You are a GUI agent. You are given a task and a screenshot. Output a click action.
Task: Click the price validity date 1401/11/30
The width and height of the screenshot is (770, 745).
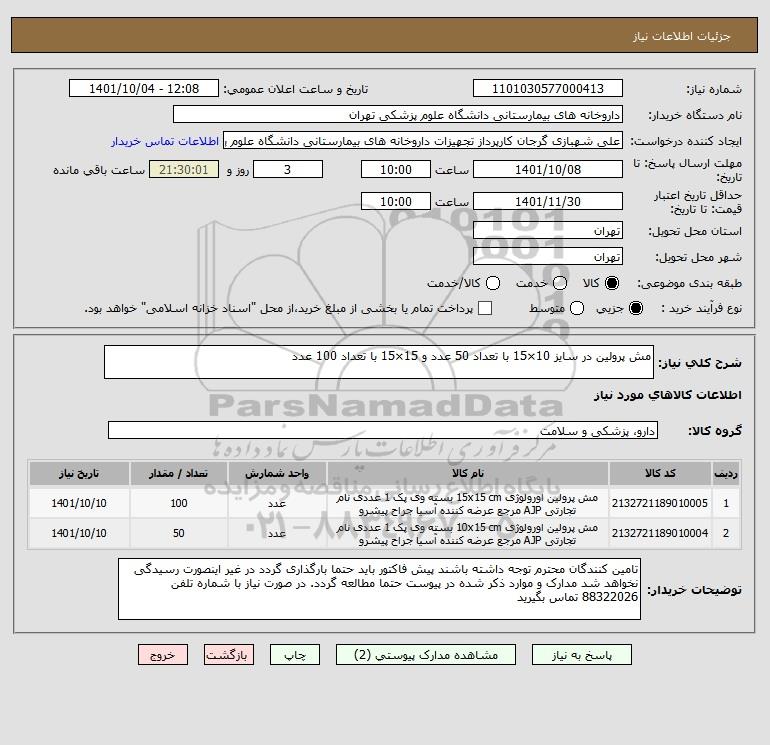[x=548, y=201]
